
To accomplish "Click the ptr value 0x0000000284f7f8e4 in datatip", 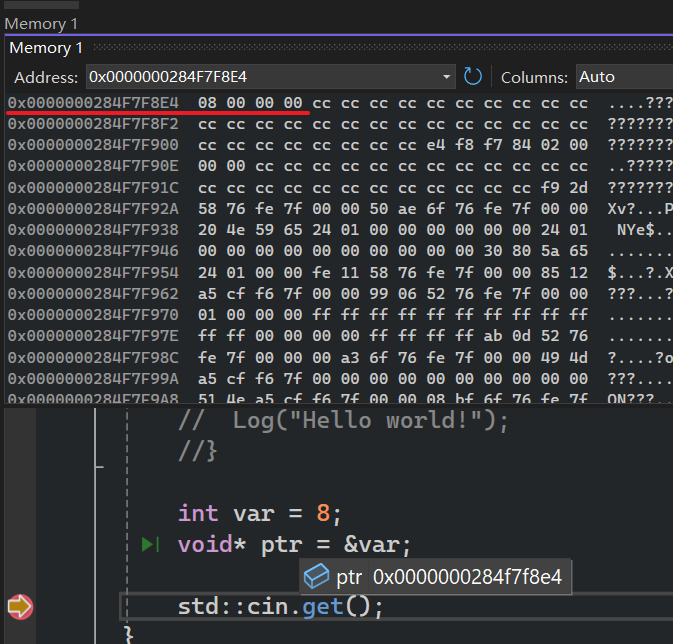I will [467, 577].
